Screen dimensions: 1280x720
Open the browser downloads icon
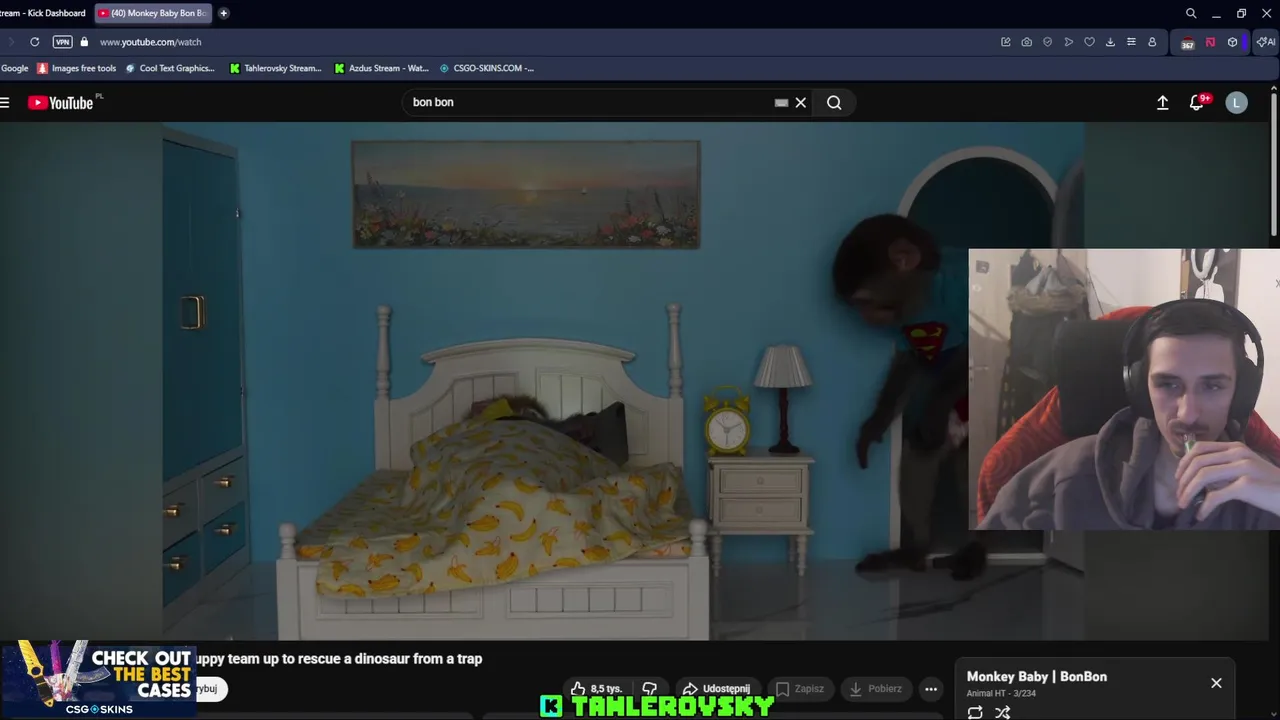(1110, 42)
